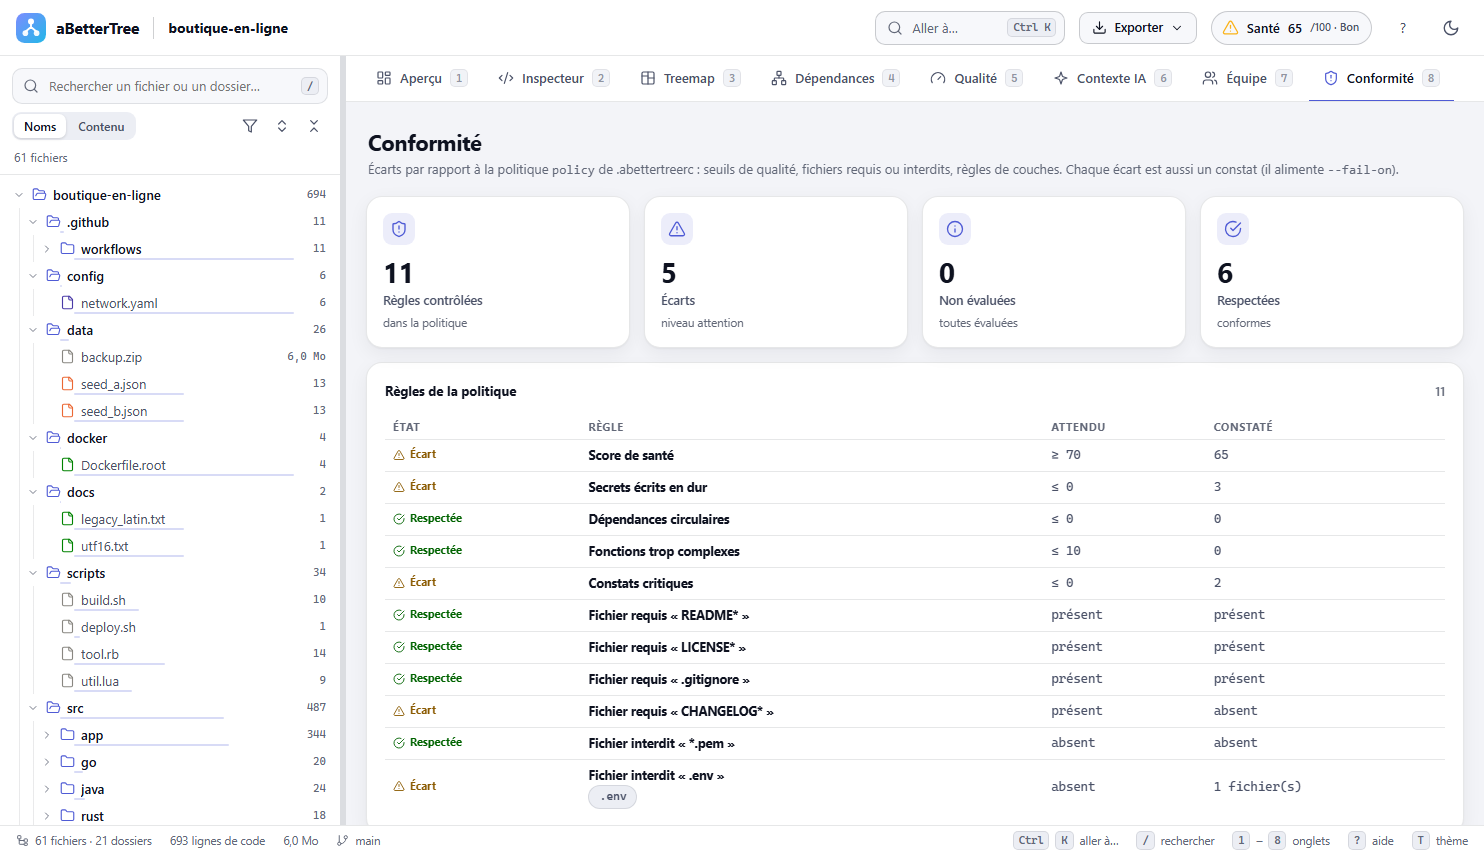Screen dimensions: 1484x855
Task: Switch to the Aperçu tab
Action: [421, 78]
